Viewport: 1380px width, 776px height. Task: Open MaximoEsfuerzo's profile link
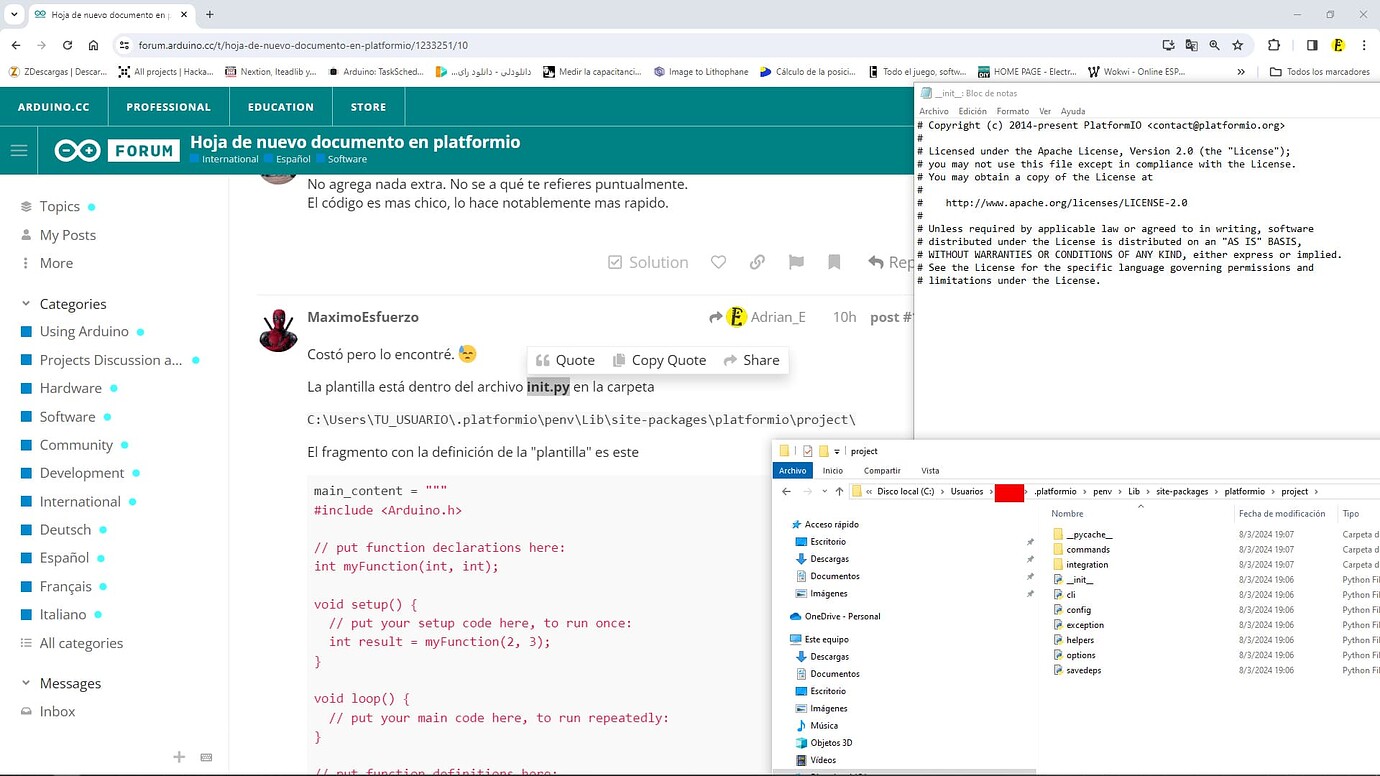[363, 317]
